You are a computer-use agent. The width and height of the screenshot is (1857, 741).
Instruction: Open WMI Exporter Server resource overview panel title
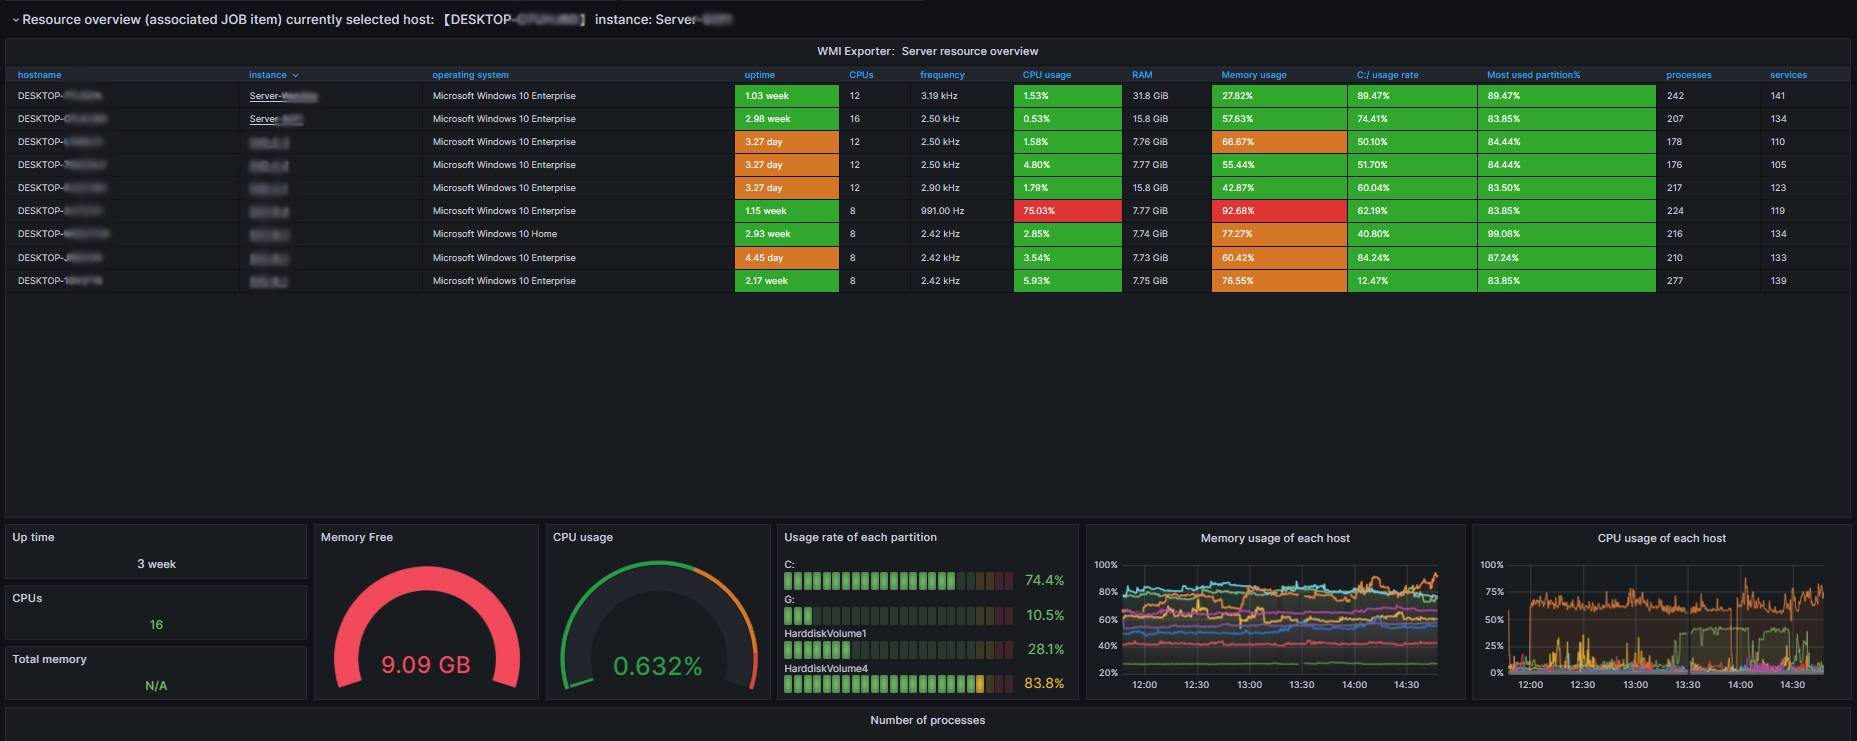point(927,51)
